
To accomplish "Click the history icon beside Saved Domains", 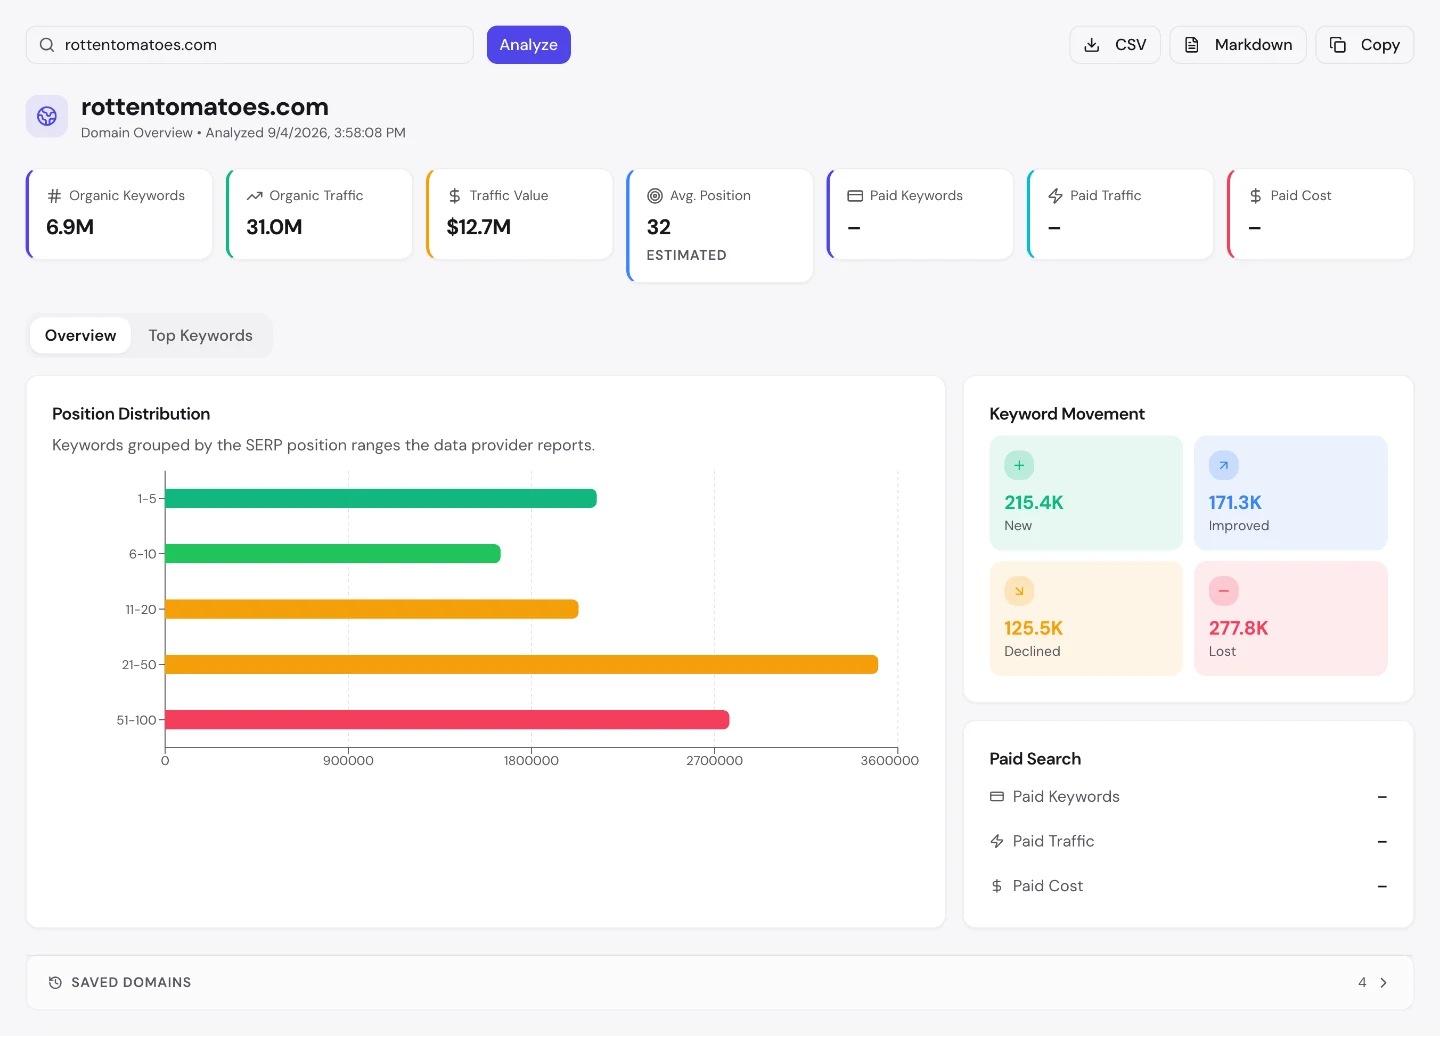I will click(55, 983).
